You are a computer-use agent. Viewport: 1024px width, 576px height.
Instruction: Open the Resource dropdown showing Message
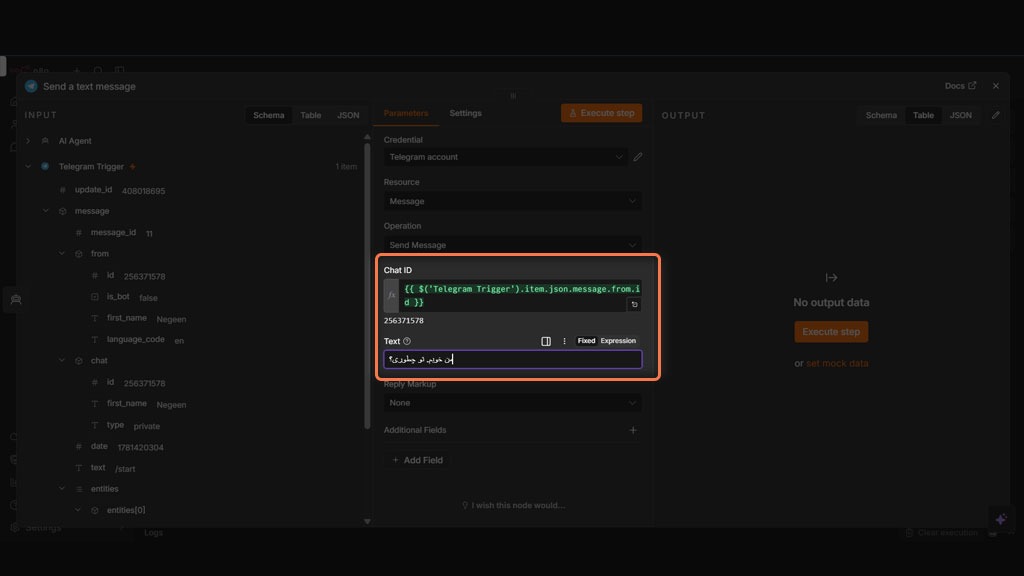pyautogui.click(x=512, y=201)
